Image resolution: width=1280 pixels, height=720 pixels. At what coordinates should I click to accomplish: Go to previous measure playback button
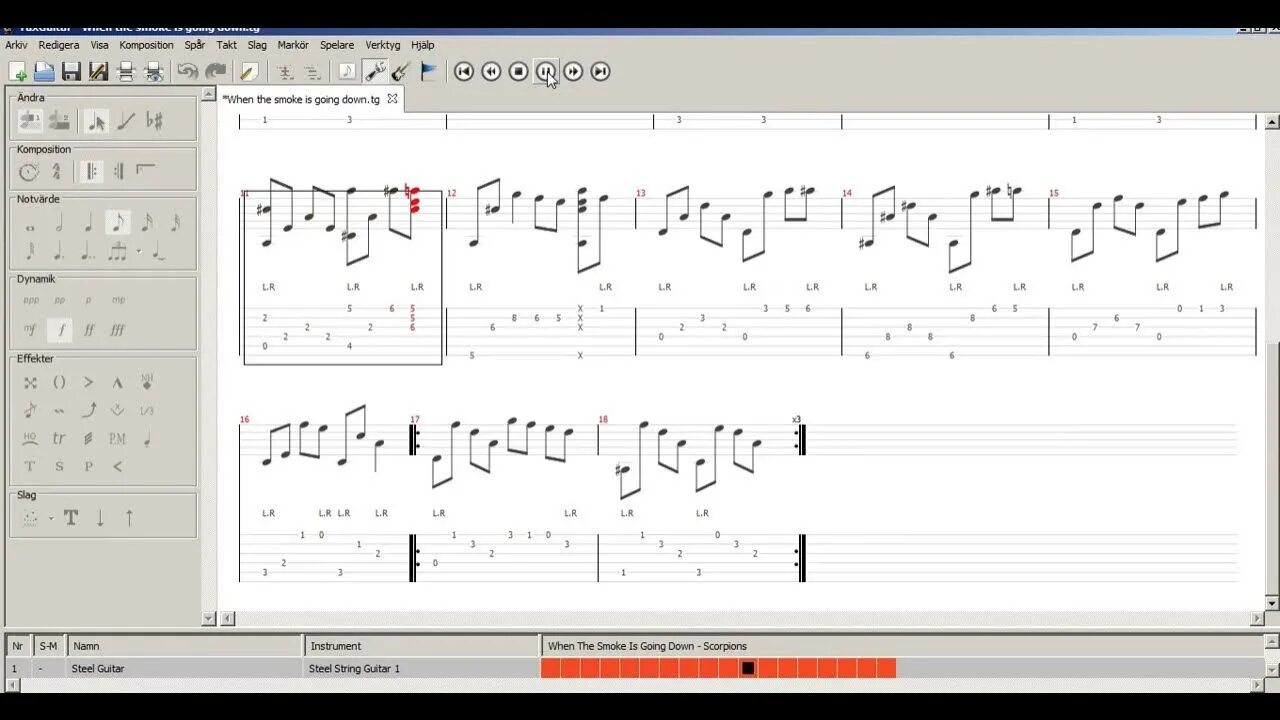point(491,71)
